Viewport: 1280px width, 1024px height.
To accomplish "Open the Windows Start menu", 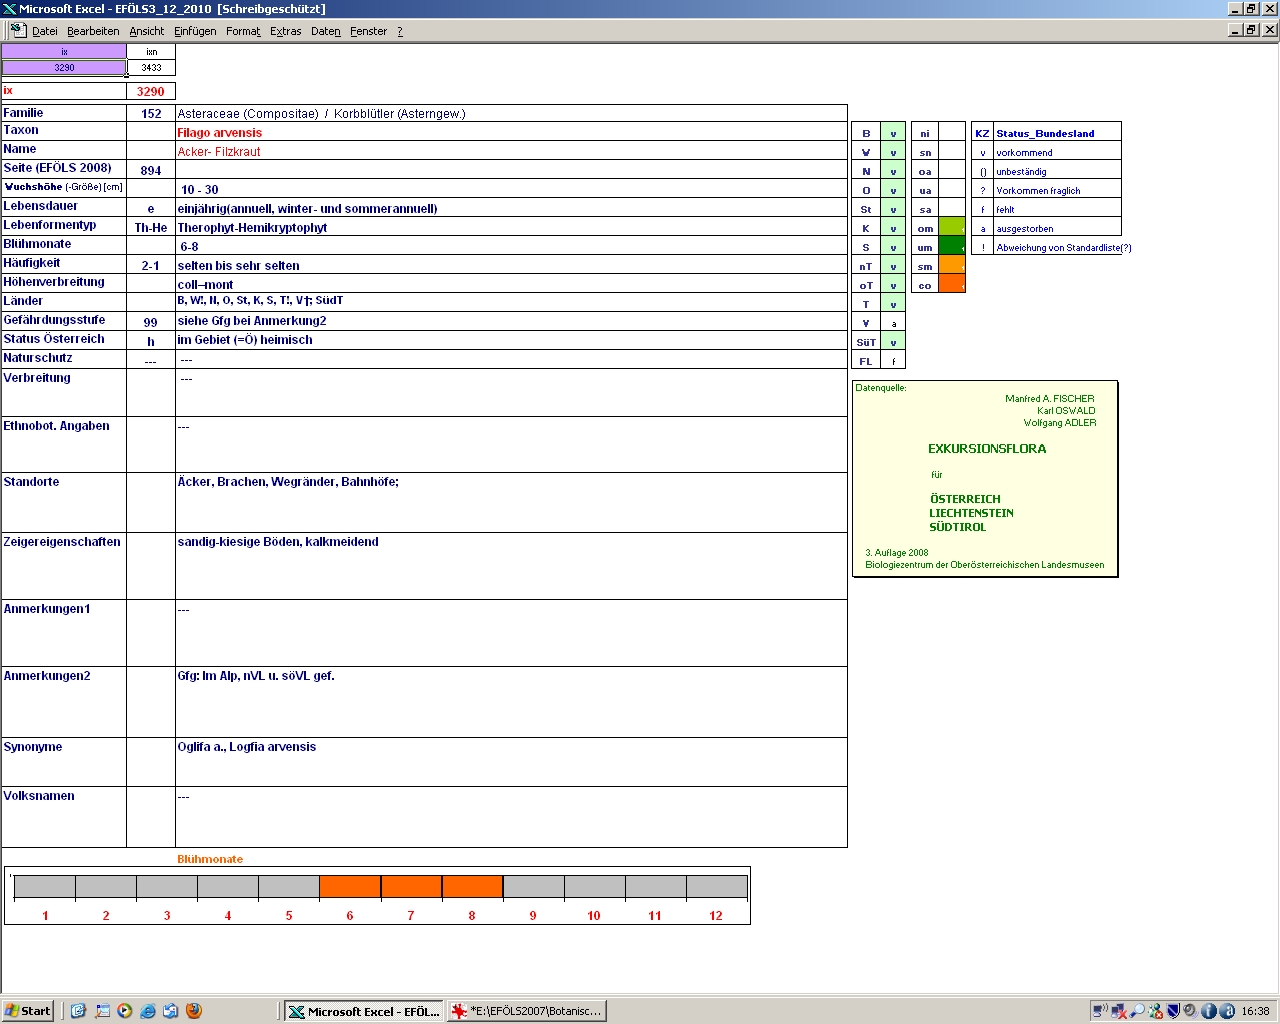I will point(28,1011).
